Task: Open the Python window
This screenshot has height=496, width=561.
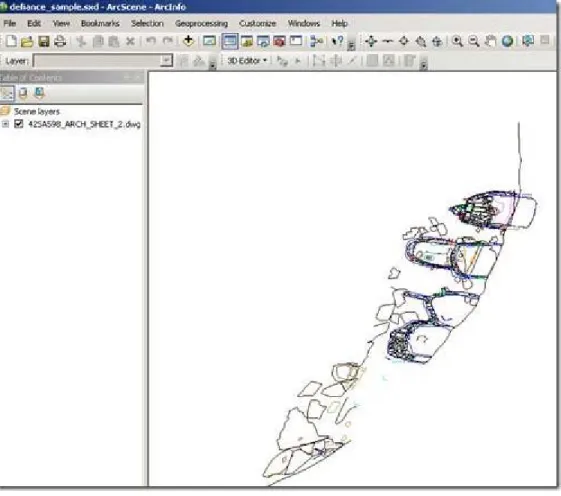Action: 296,41
